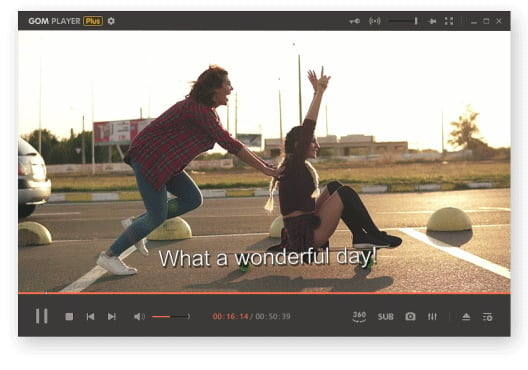528x370 pixels.
Task: Capture a screenshot with the camera icon
Action: [410, 316]
